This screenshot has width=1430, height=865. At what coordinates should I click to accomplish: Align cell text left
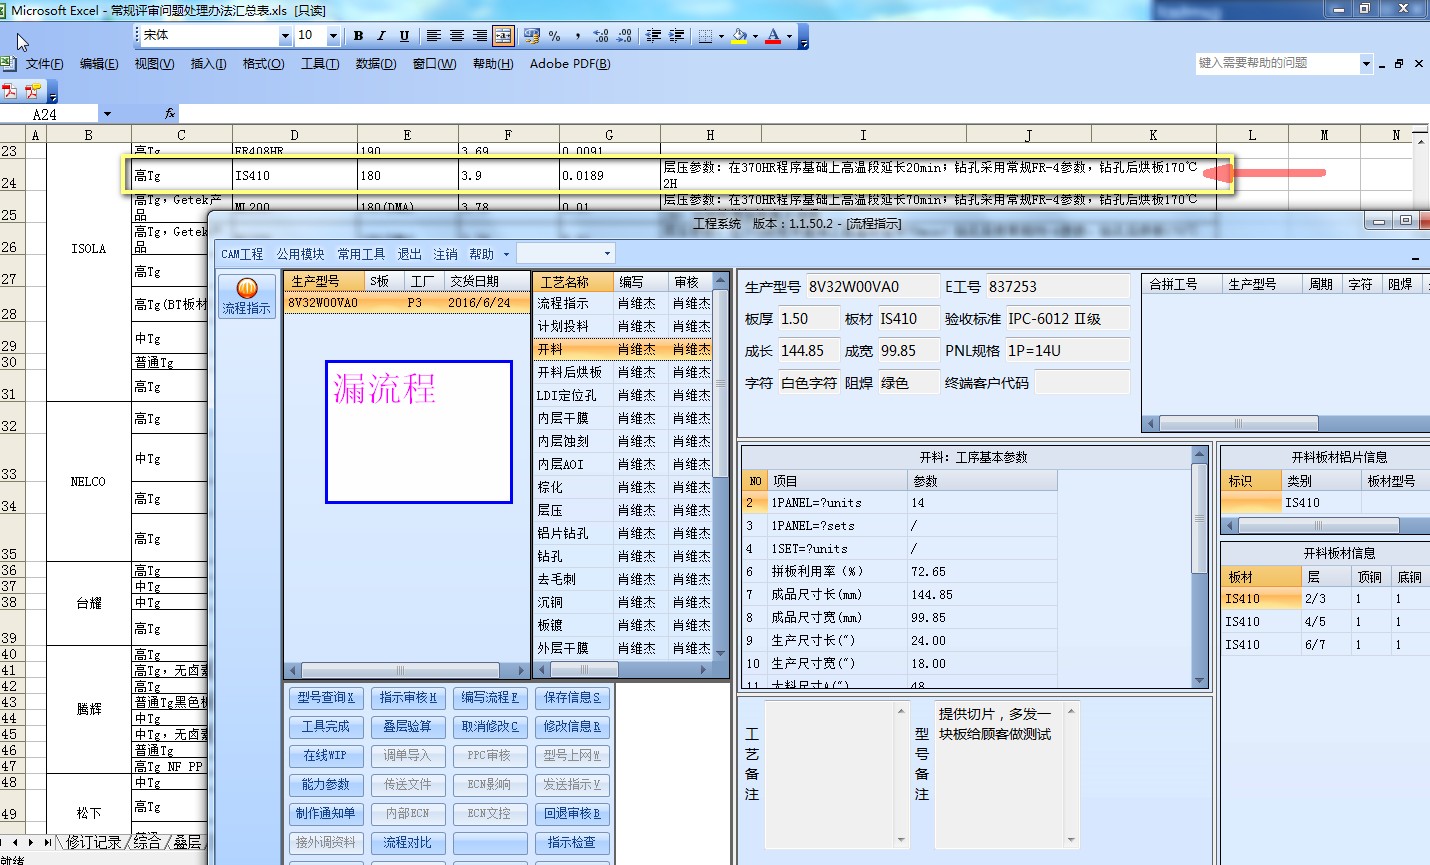(x=434, y=36)
